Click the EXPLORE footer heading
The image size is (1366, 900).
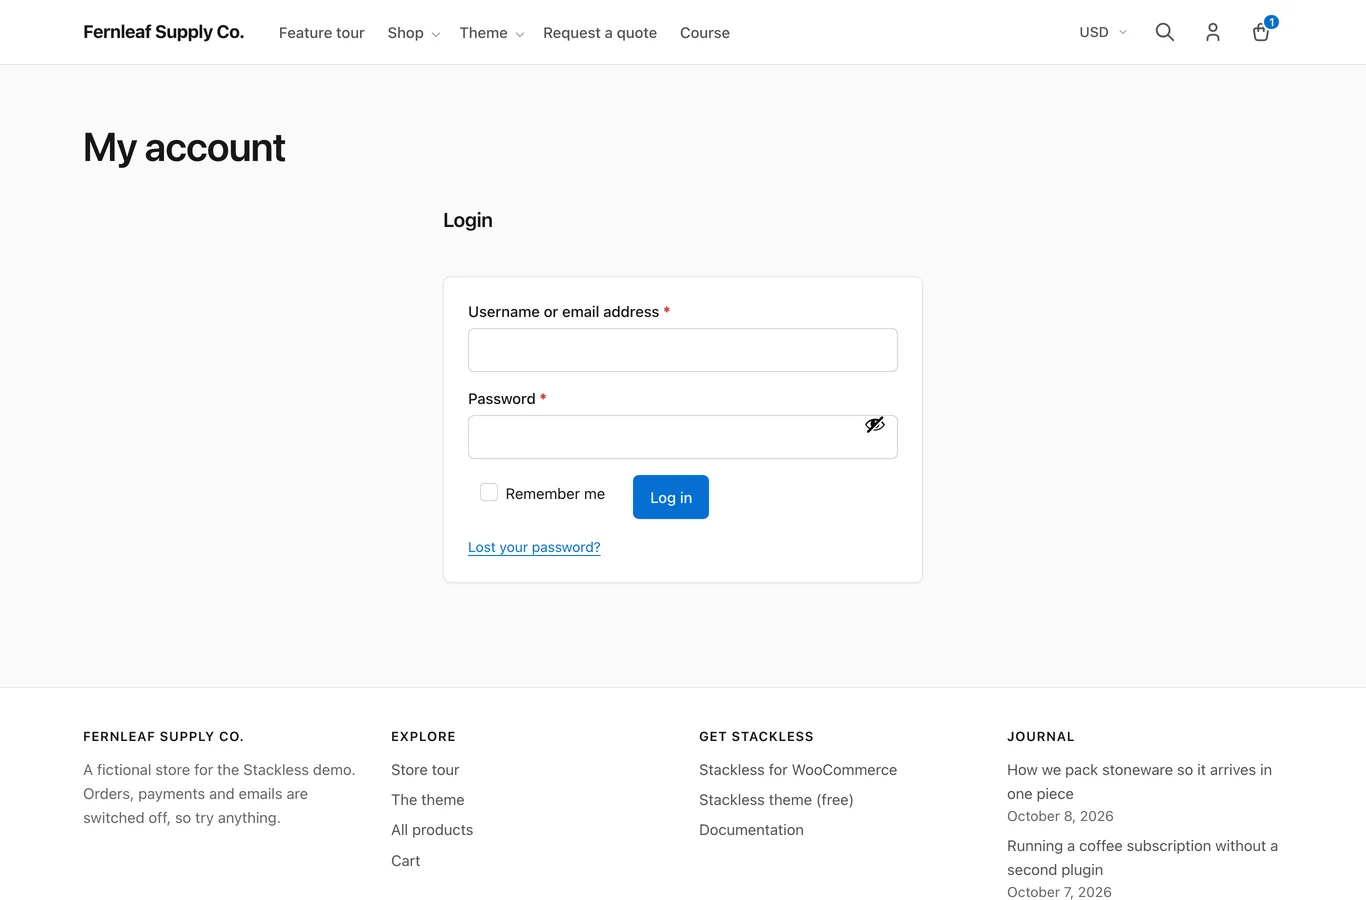423,736
